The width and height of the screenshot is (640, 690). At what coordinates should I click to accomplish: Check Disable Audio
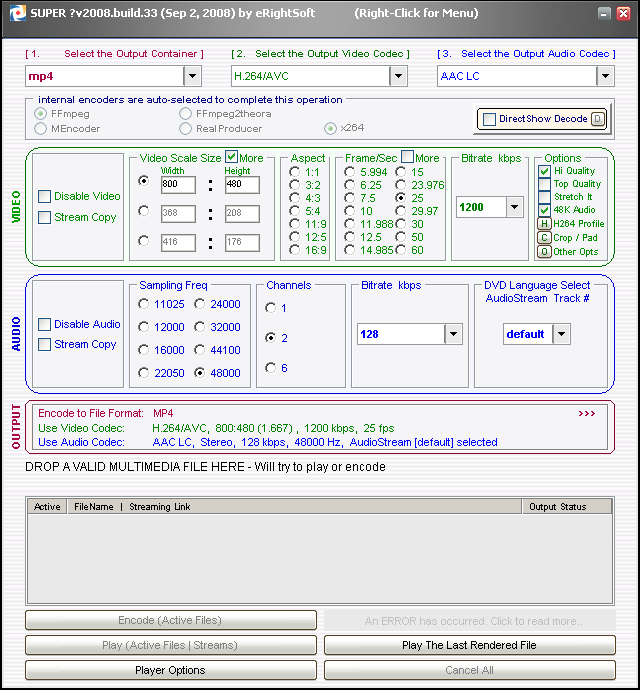(44, 324)
